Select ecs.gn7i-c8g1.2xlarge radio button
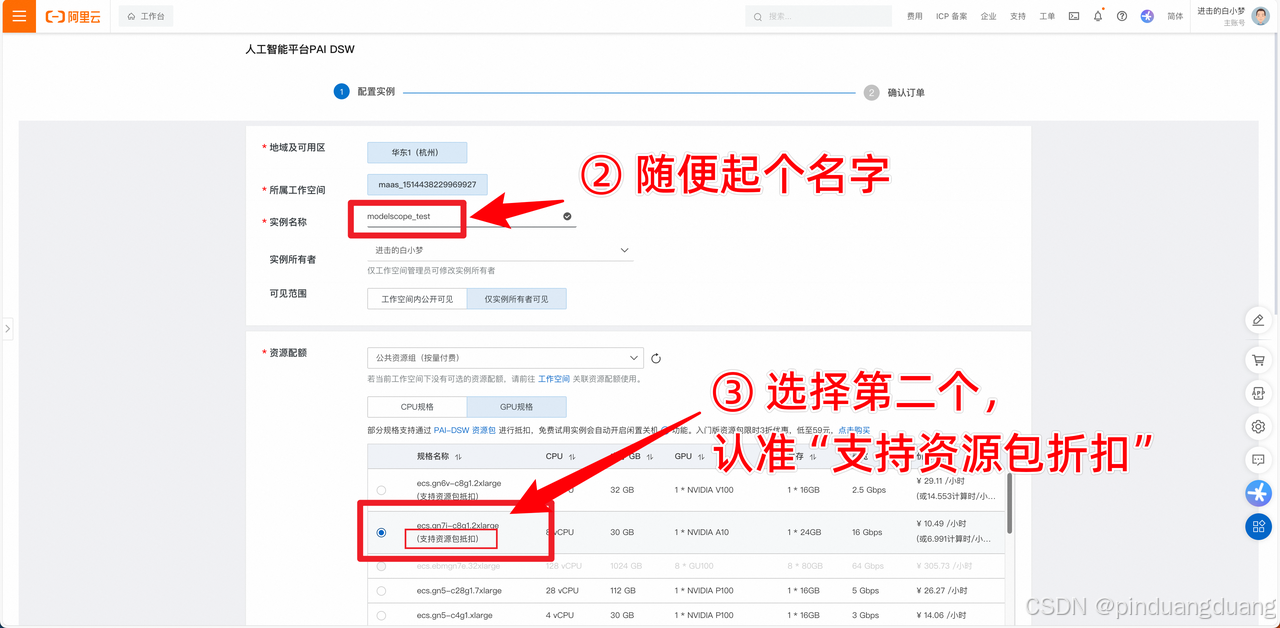Screen dimensions: 1280x628 click(381, 532)
